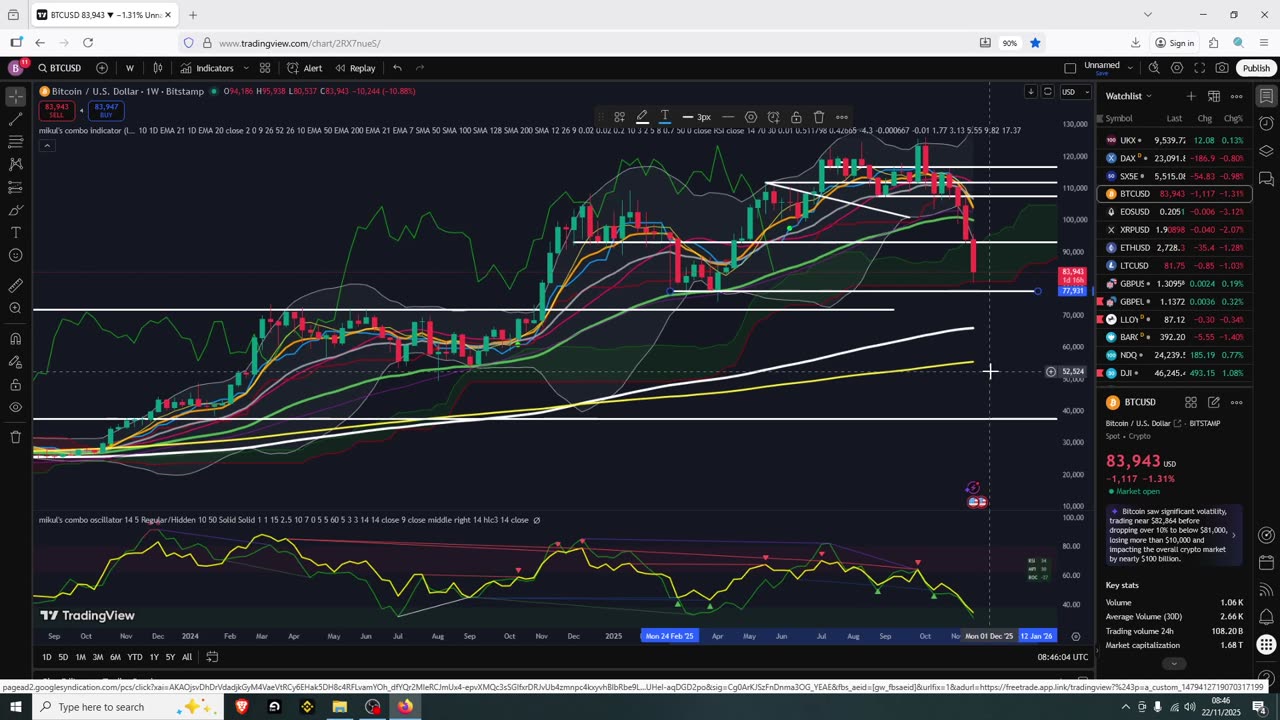Image resolution: width=1280 pixels, height=720 pixels.
Task: Pick line color pencil in drawing toolbar
Action: tap(642, 117)
